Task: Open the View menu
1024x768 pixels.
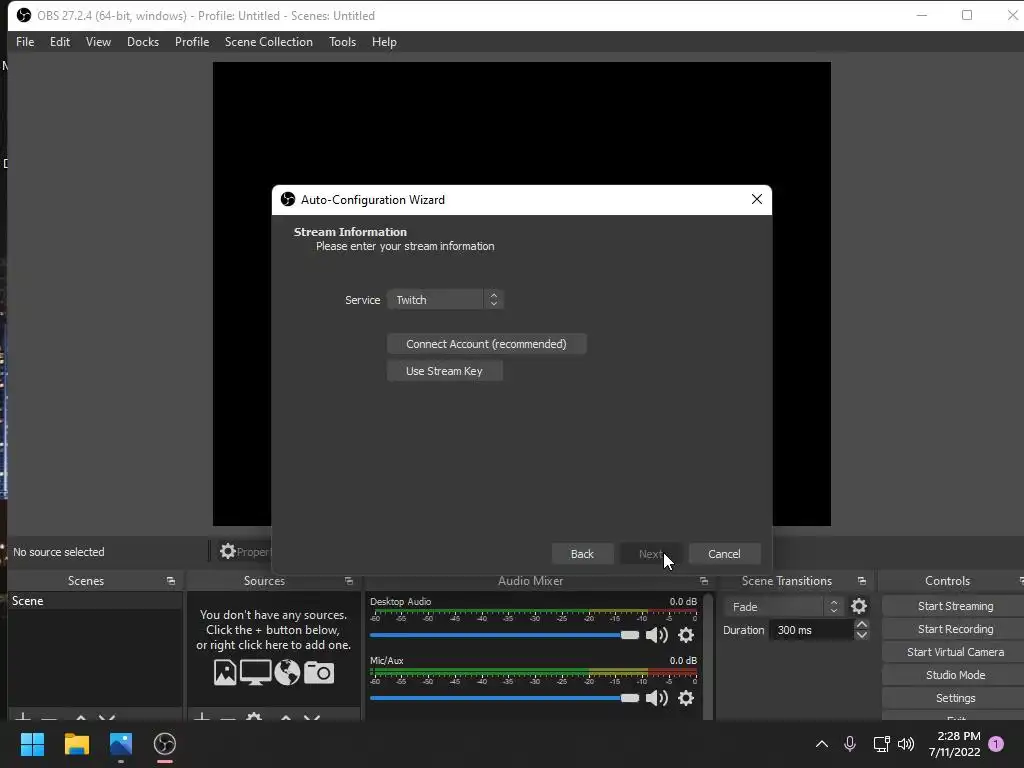Action: (98, 42)
